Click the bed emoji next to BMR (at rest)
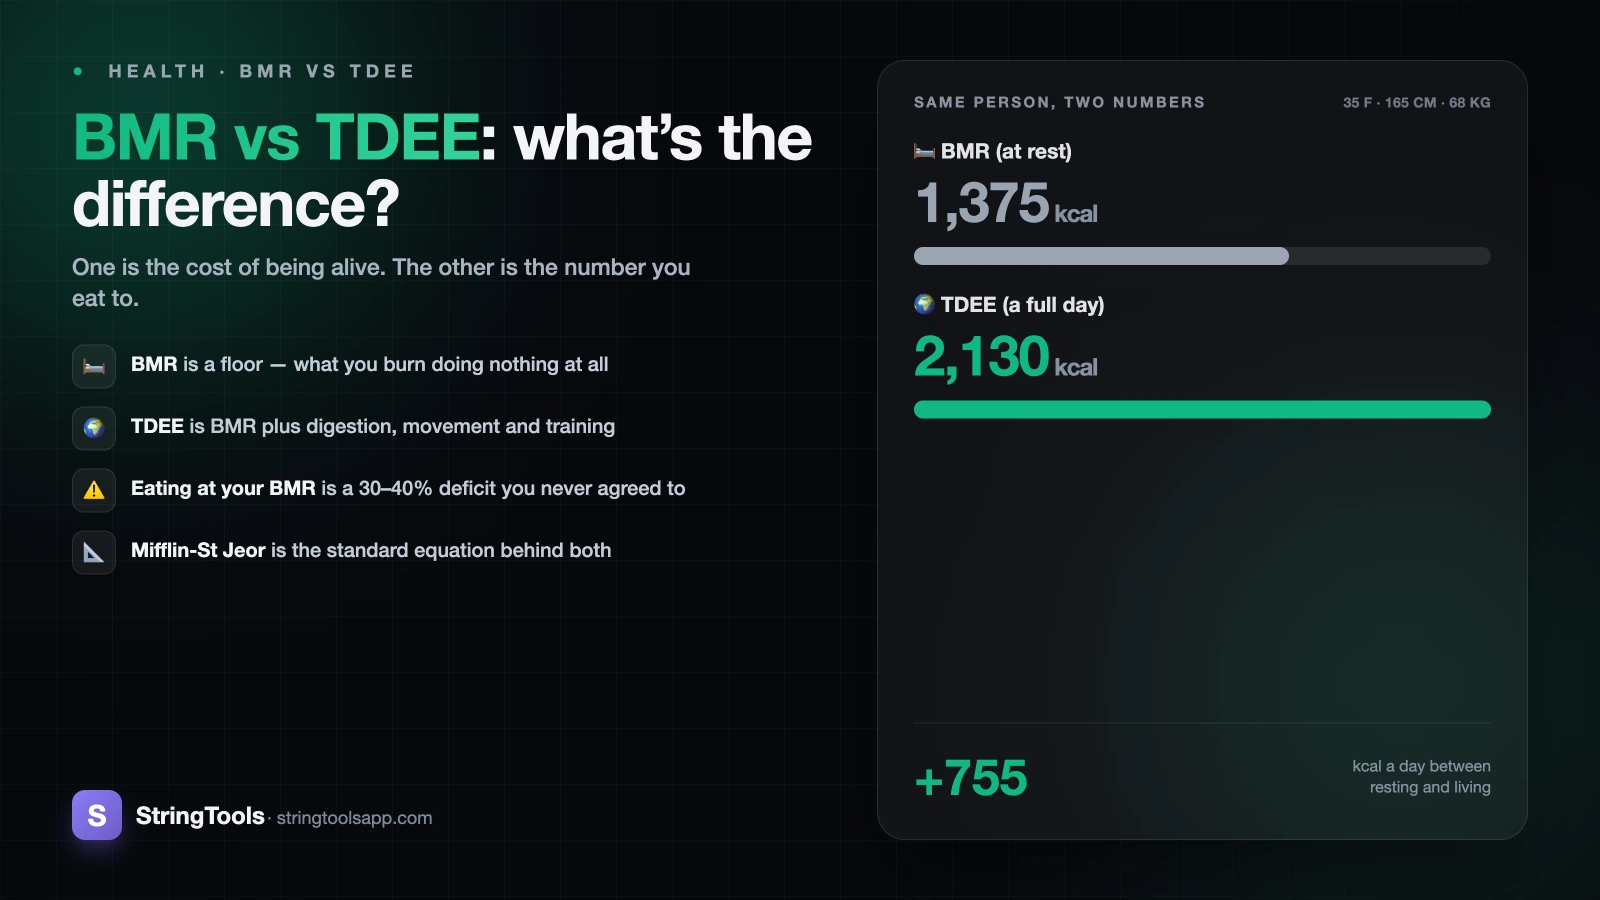Viewport: 1600px width, 900px height. (x=924, y=151)
